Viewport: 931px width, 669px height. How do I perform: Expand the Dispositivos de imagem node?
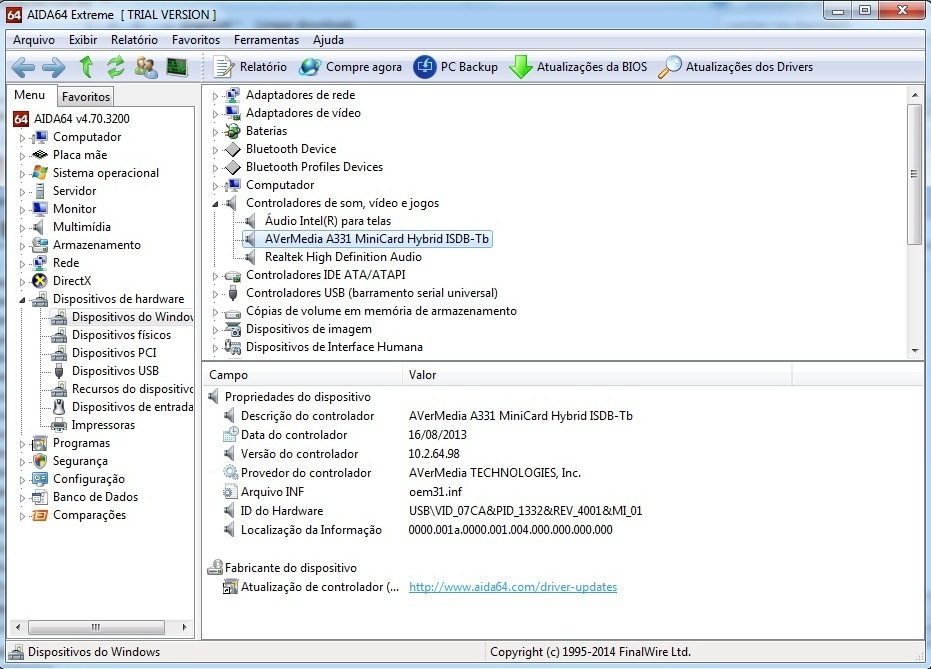[215, 329]
